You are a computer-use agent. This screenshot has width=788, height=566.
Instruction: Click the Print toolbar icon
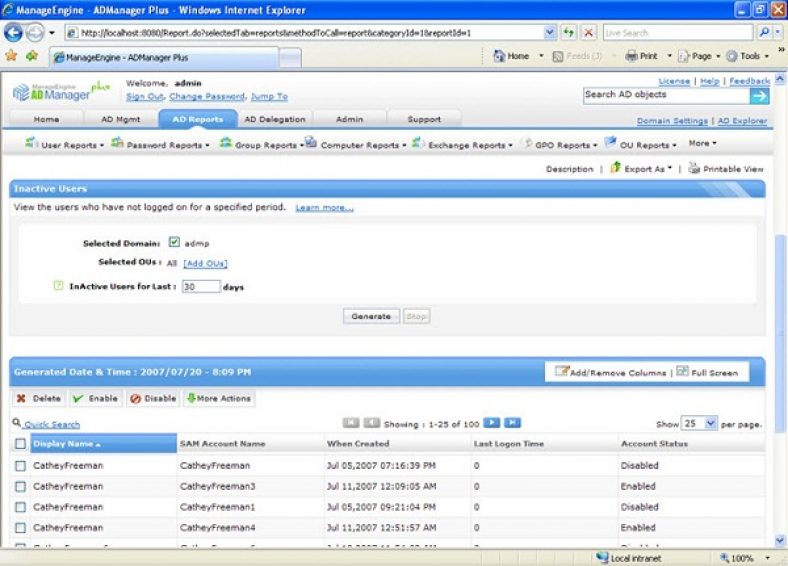click(631, 56)
